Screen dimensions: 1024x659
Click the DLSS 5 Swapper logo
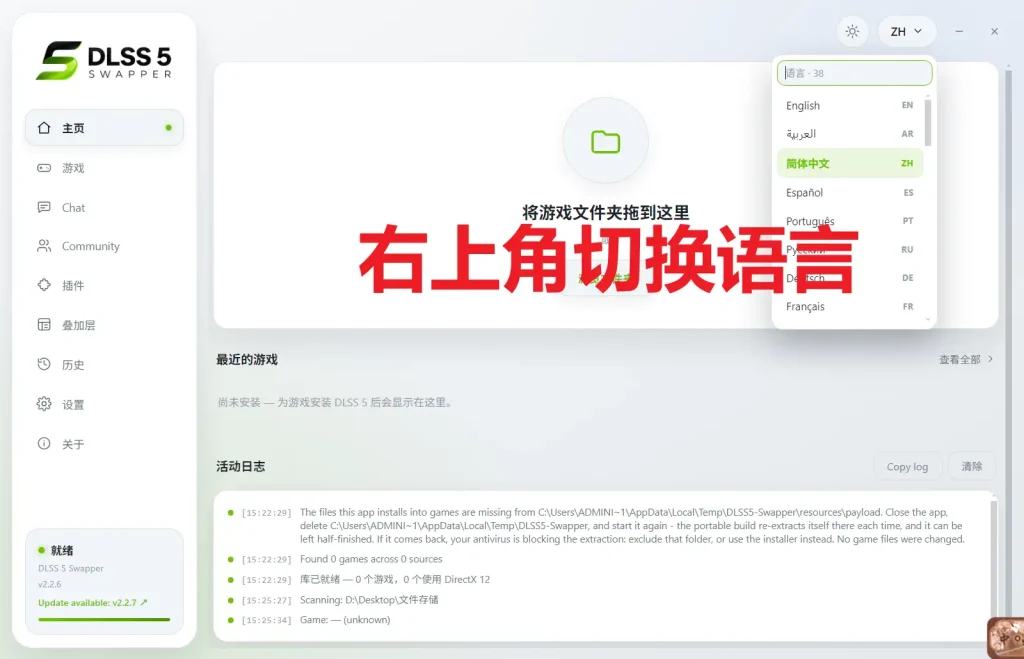(104, 61)
